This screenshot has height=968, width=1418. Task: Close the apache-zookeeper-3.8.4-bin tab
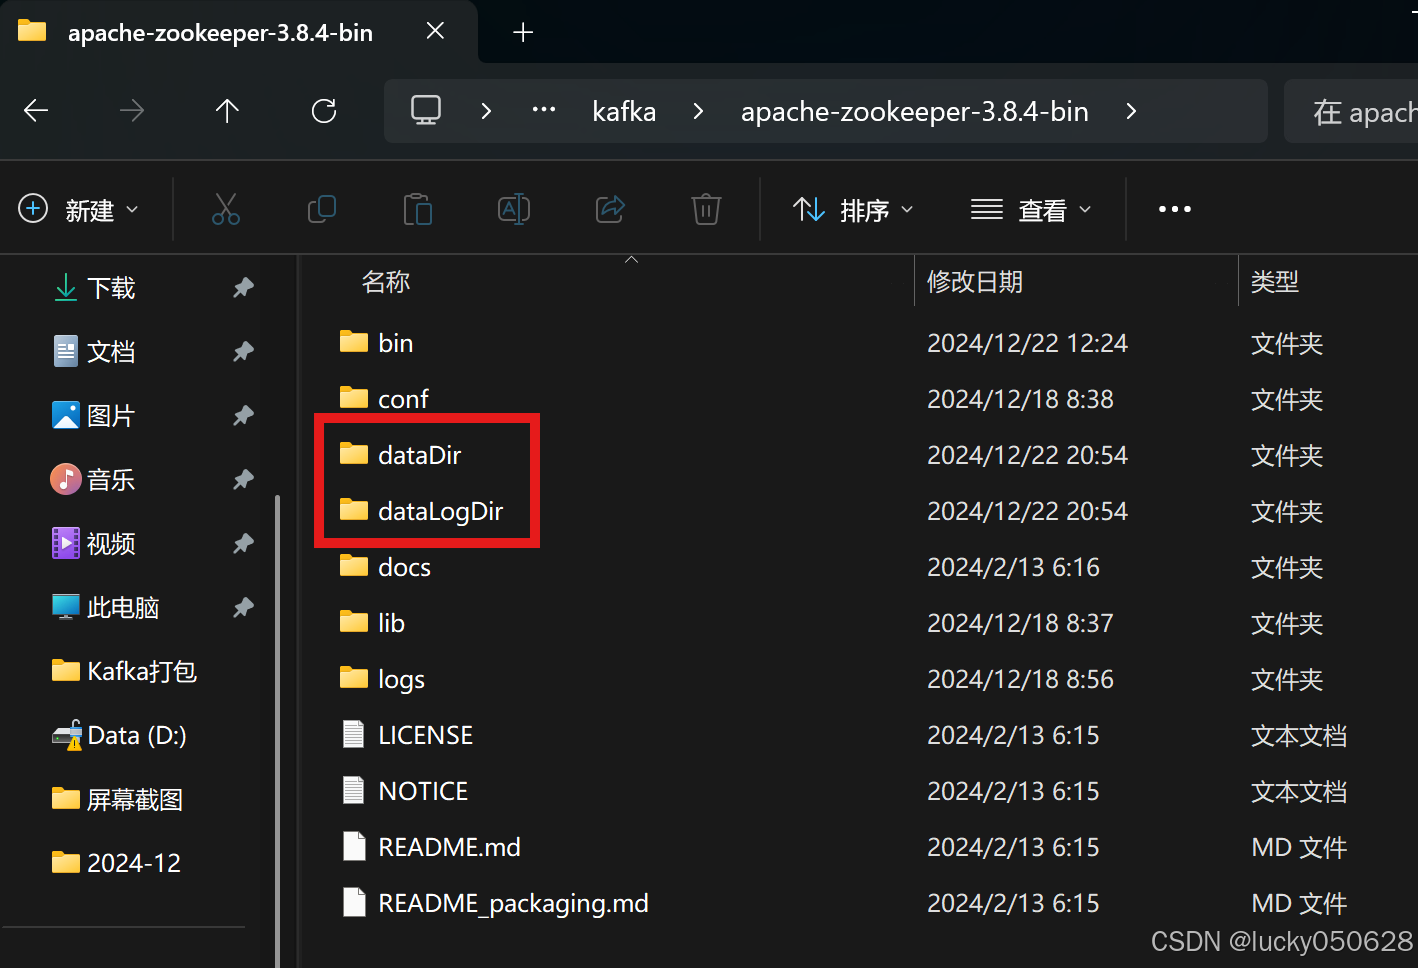435,31
